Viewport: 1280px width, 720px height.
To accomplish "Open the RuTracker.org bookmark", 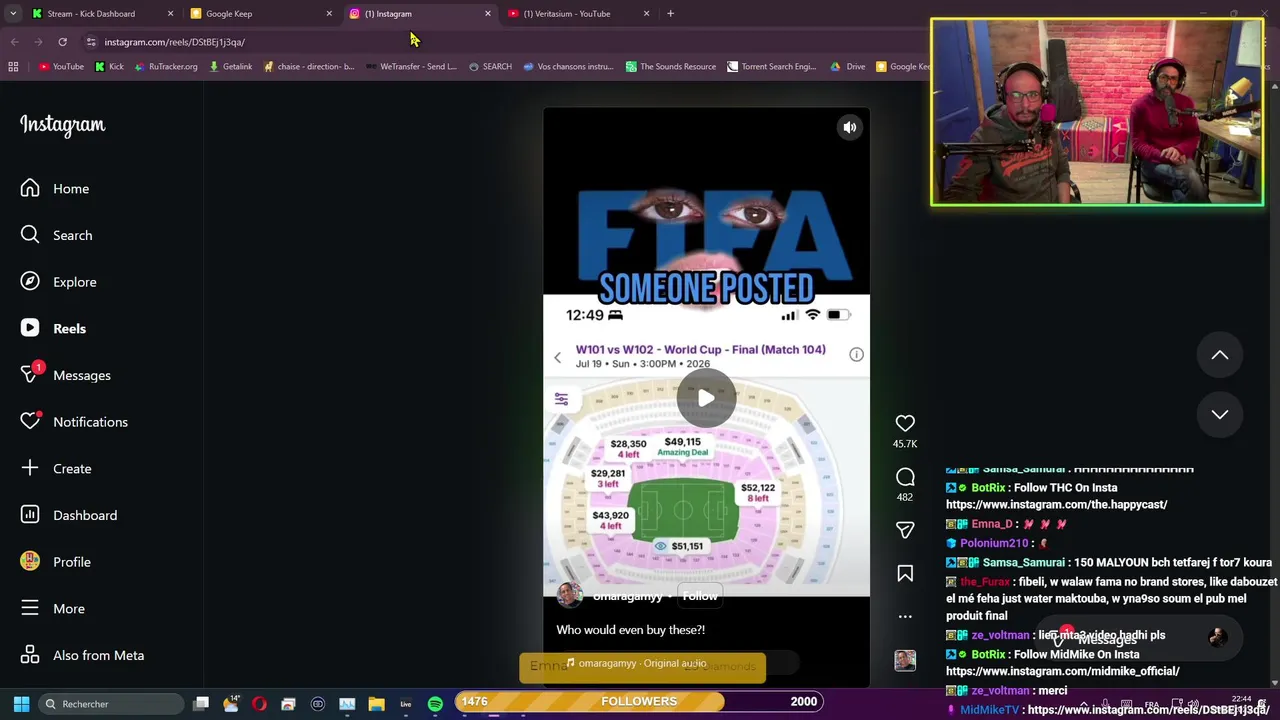I will pos(166,67).
